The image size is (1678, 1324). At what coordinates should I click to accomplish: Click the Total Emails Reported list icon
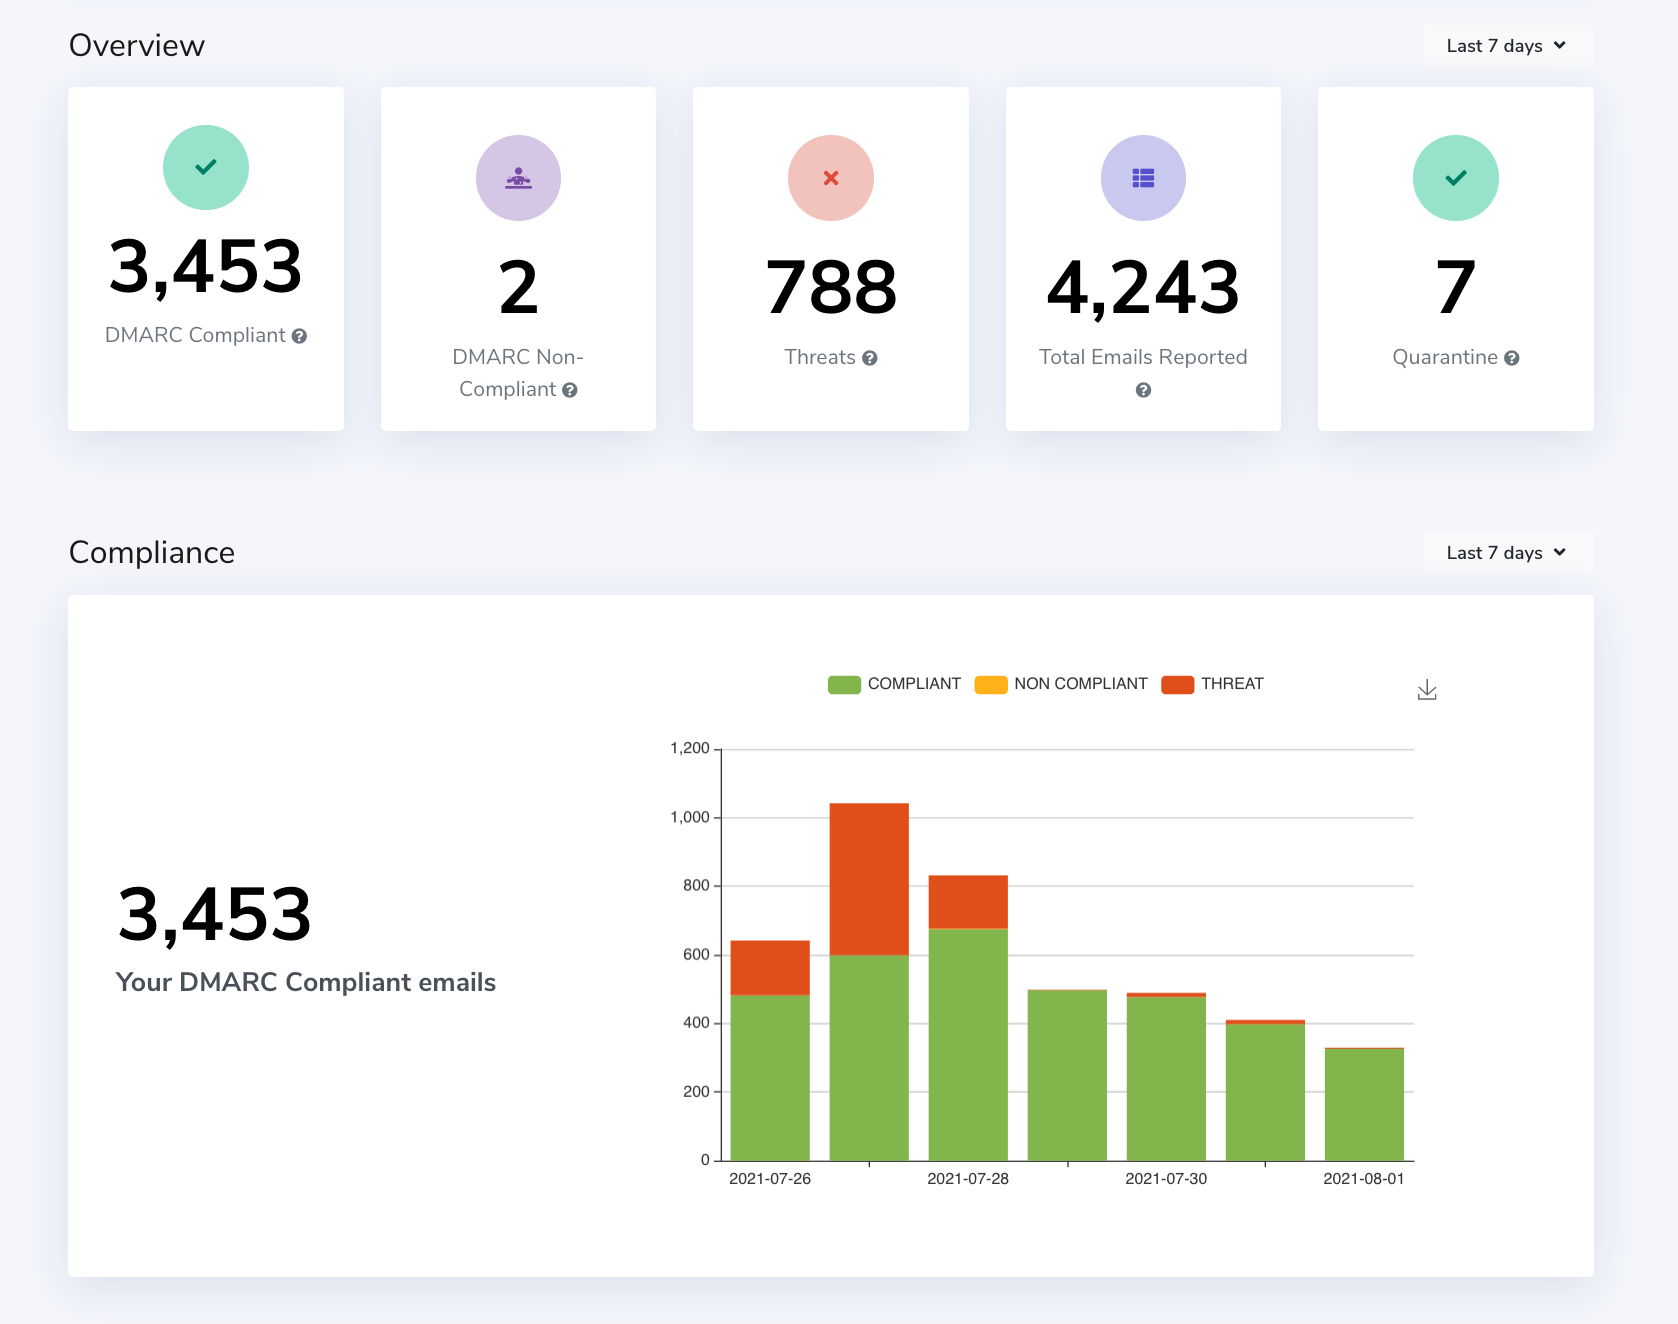(1143, 178)
